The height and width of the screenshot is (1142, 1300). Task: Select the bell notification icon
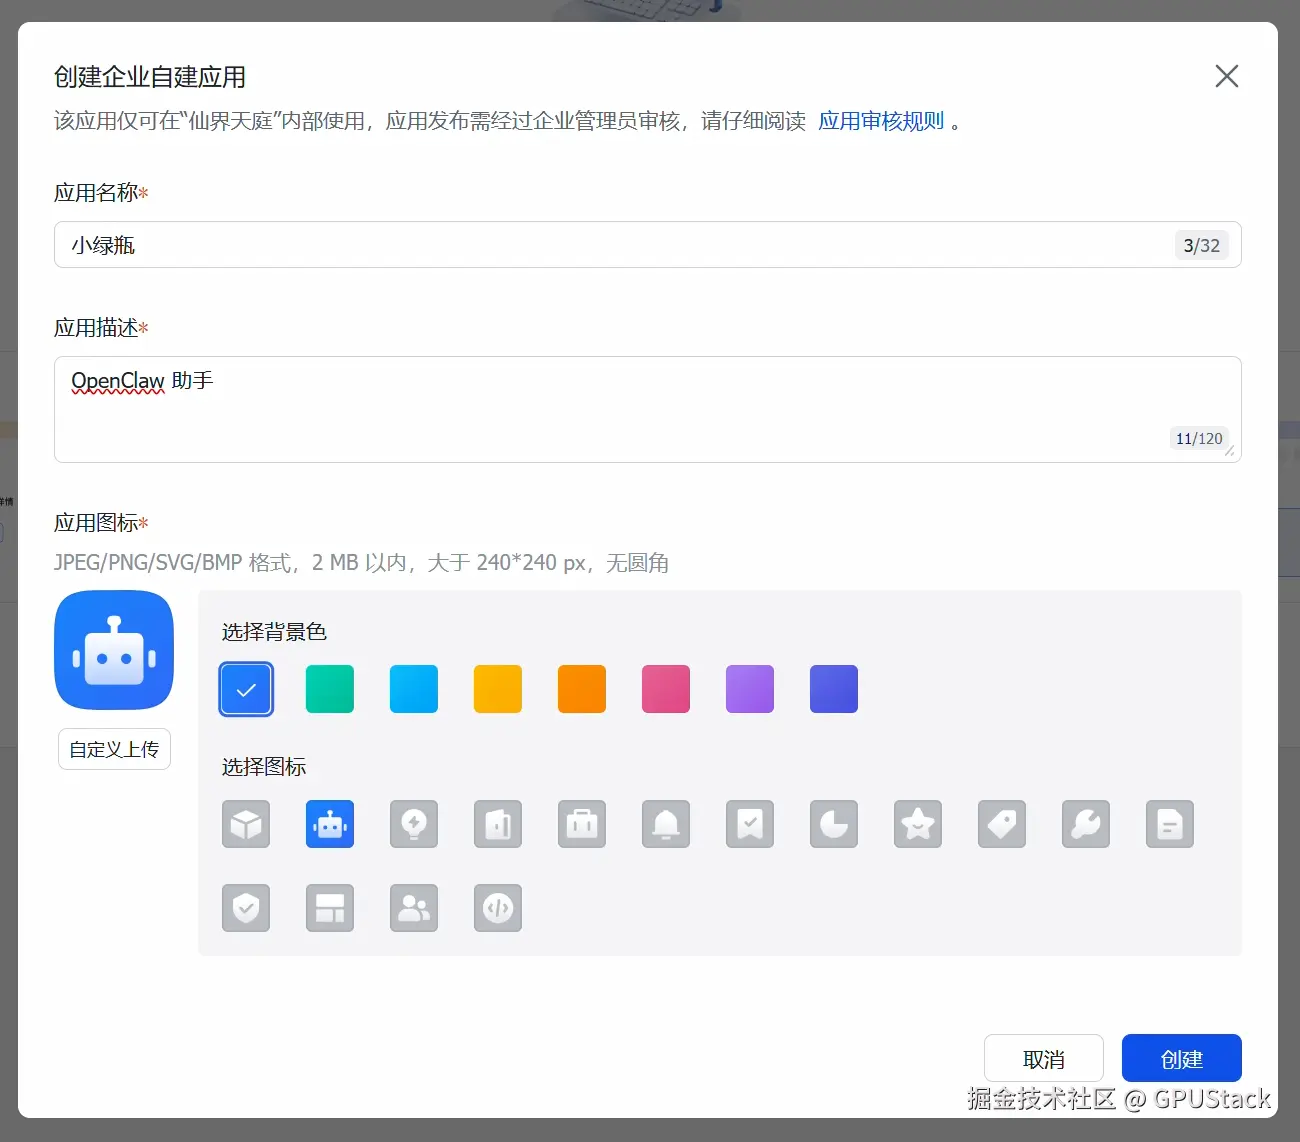point(666,824)
